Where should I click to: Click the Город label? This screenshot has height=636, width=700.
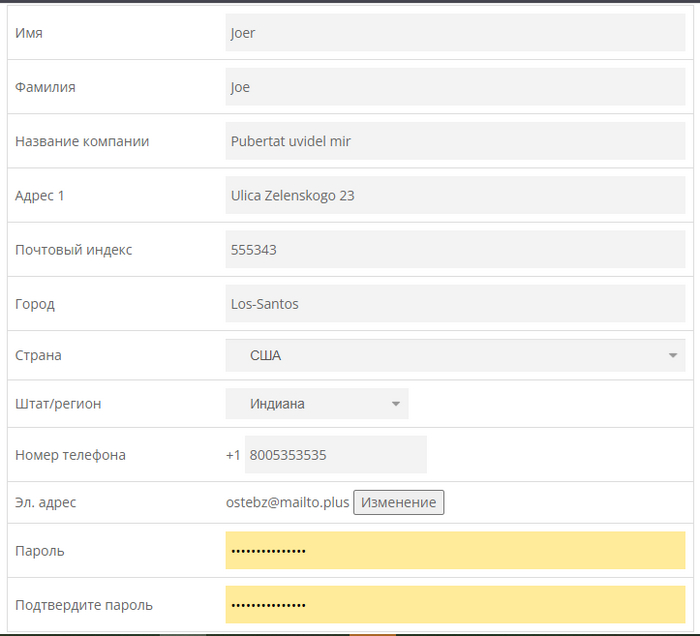[35, 304]
